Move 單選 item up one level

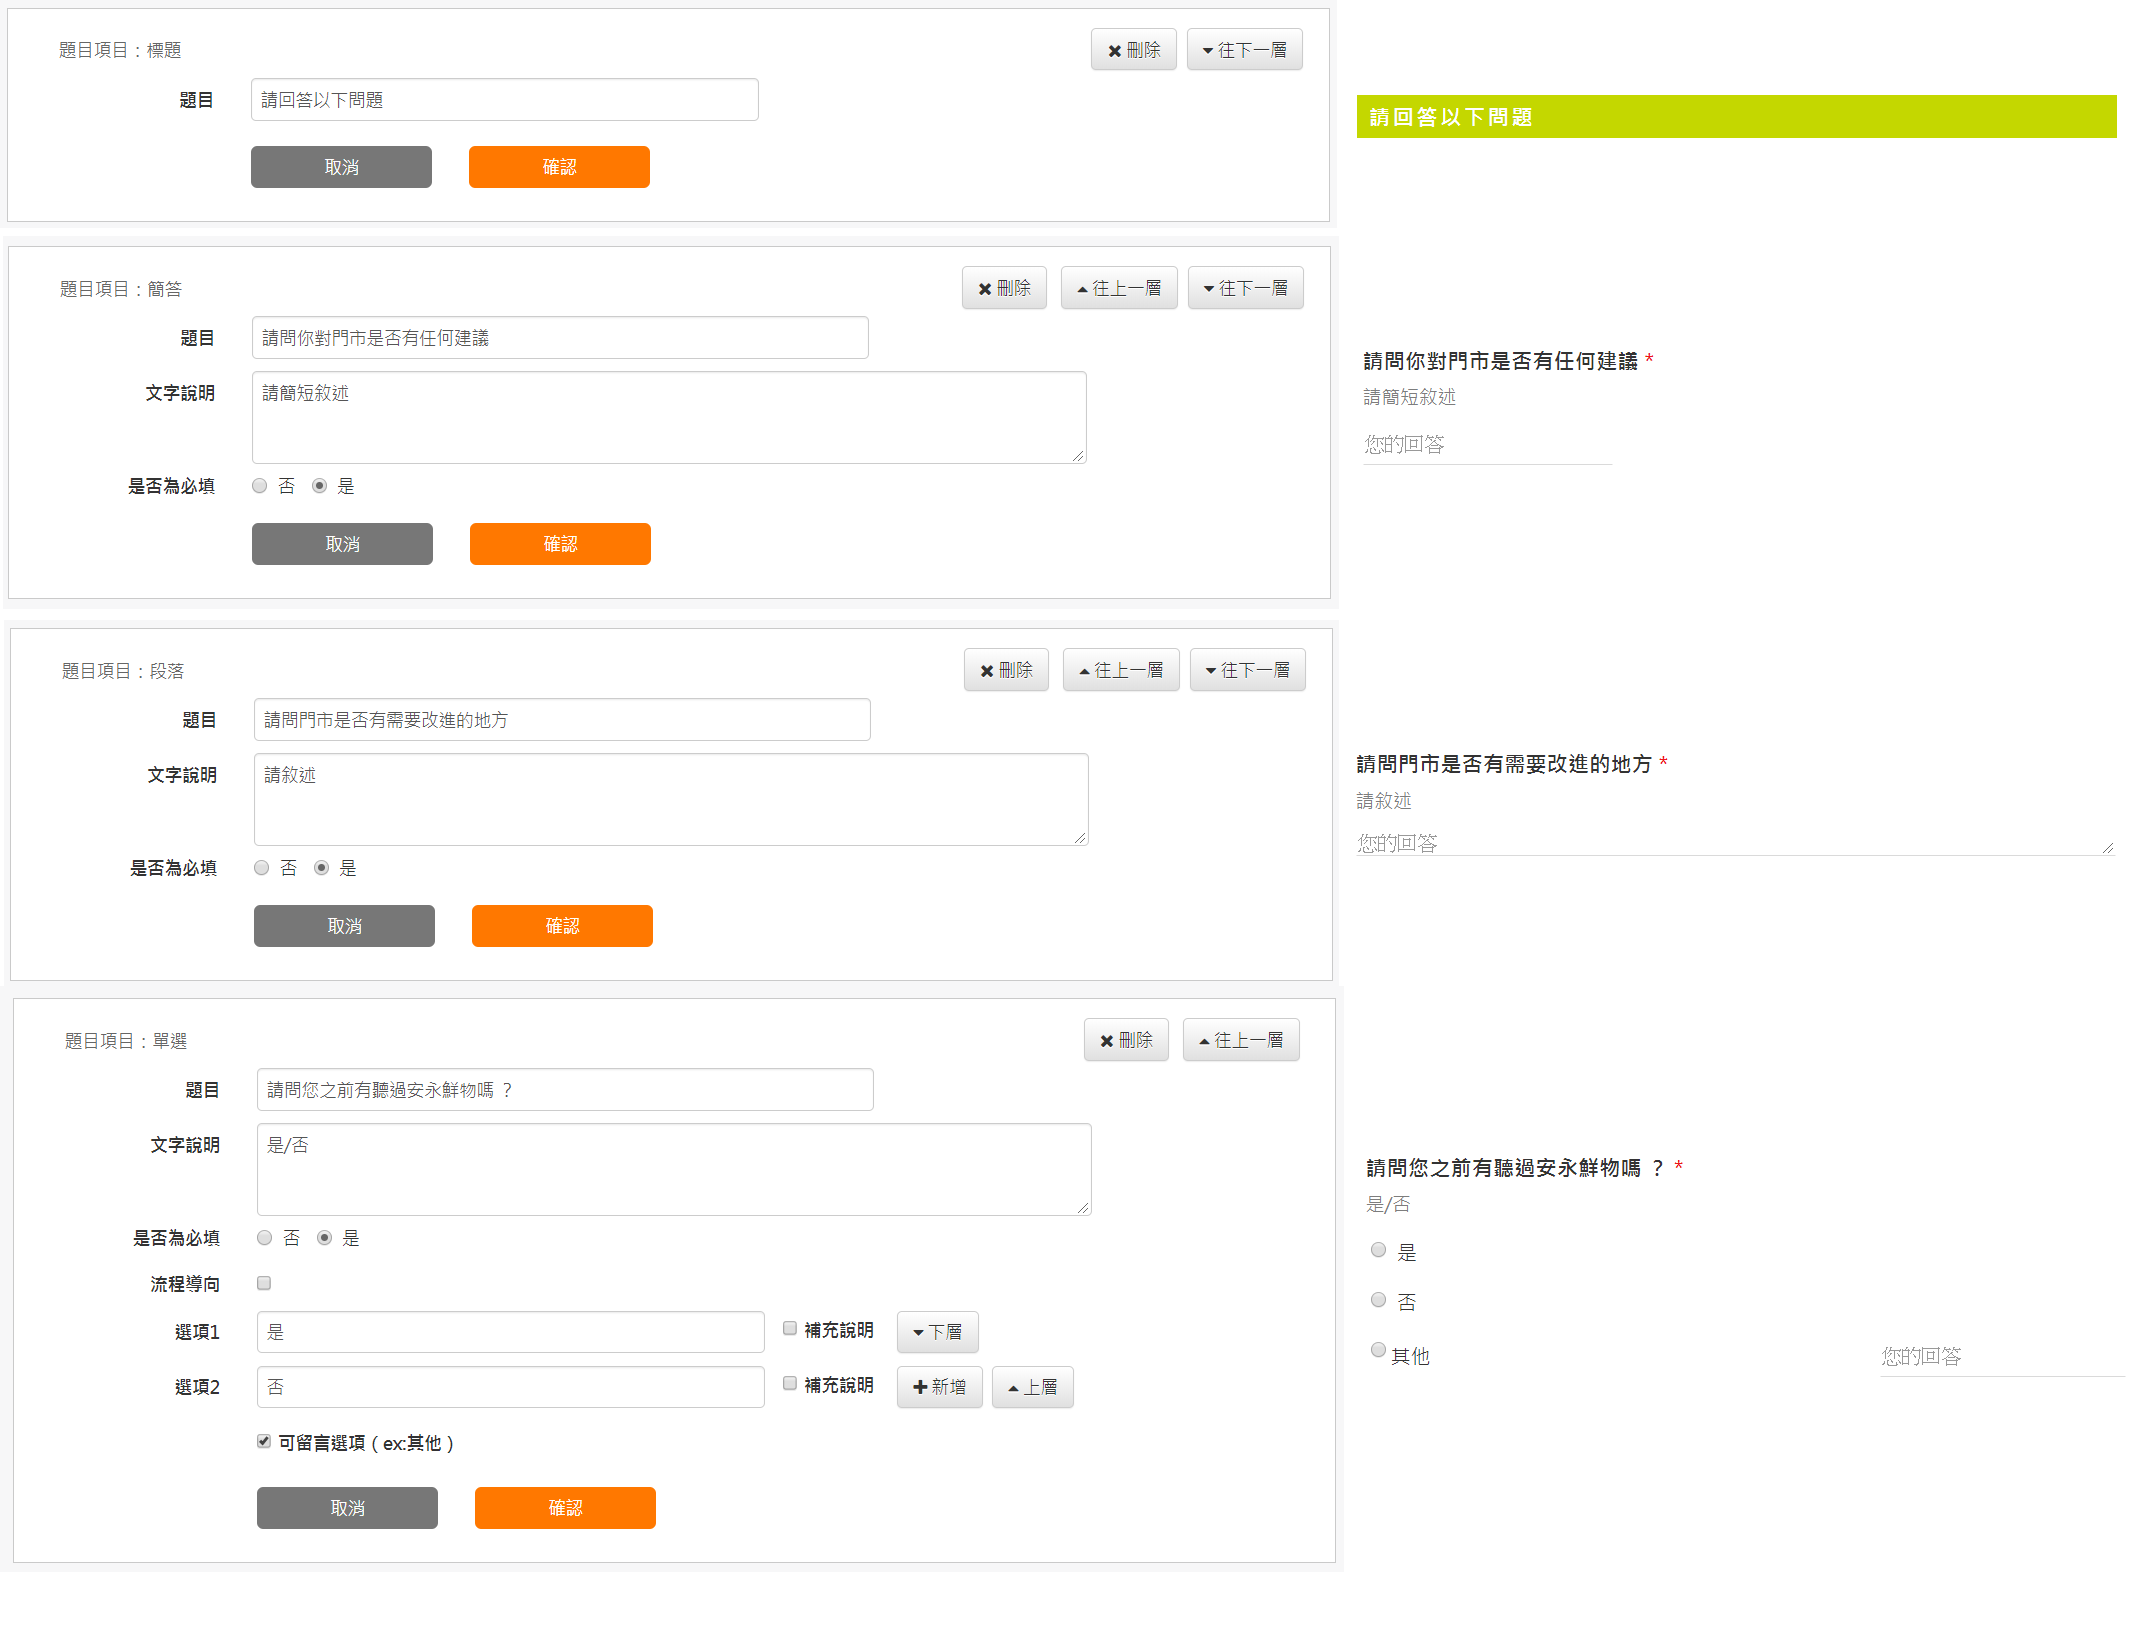coord(1240,1040)
